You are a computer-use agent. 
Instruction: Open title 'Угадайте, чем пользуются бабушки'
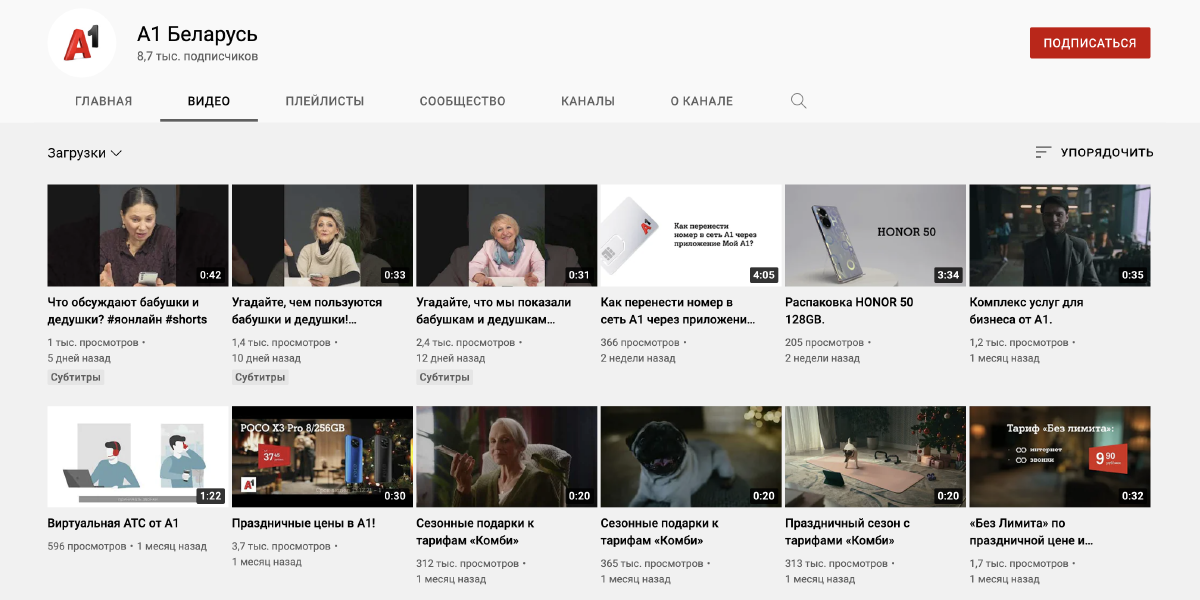coord(307,311)
